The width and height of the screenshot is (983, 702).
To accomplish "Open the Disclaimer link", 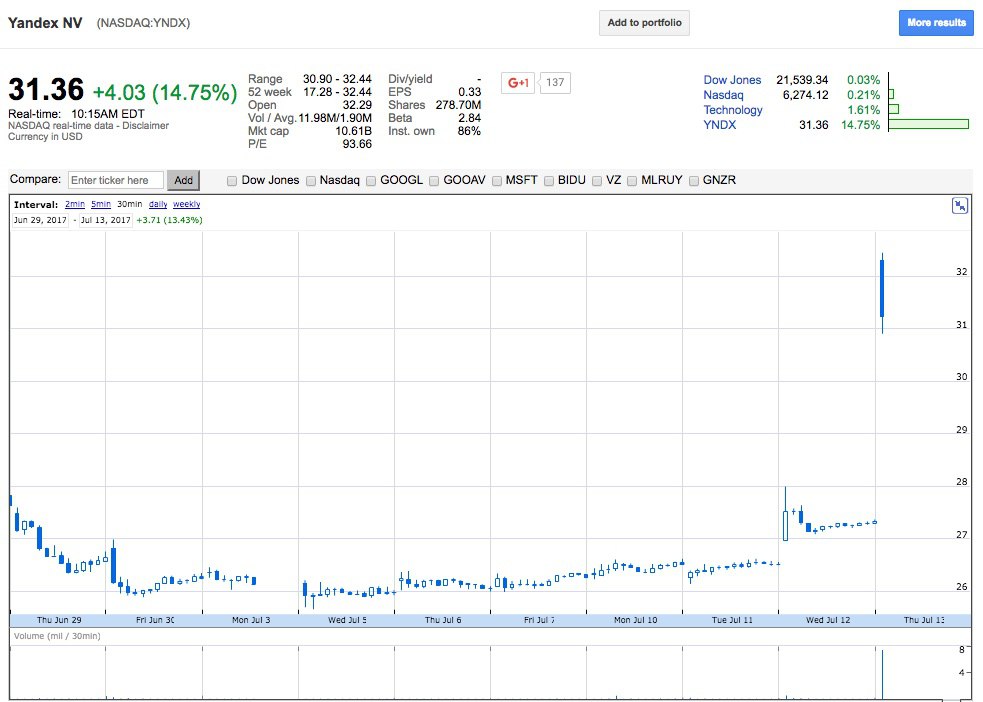I will coord(145,125).
